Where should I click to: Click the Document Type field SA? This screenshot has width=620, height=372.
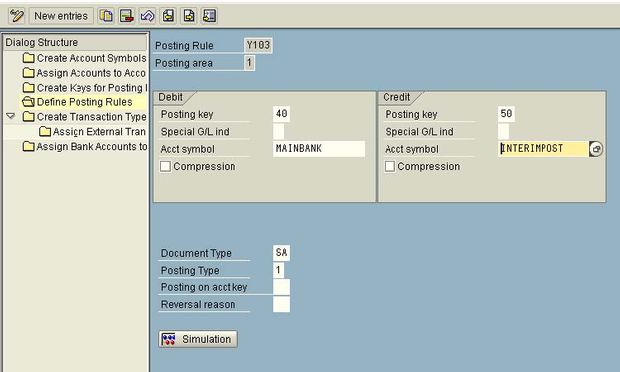281,253
